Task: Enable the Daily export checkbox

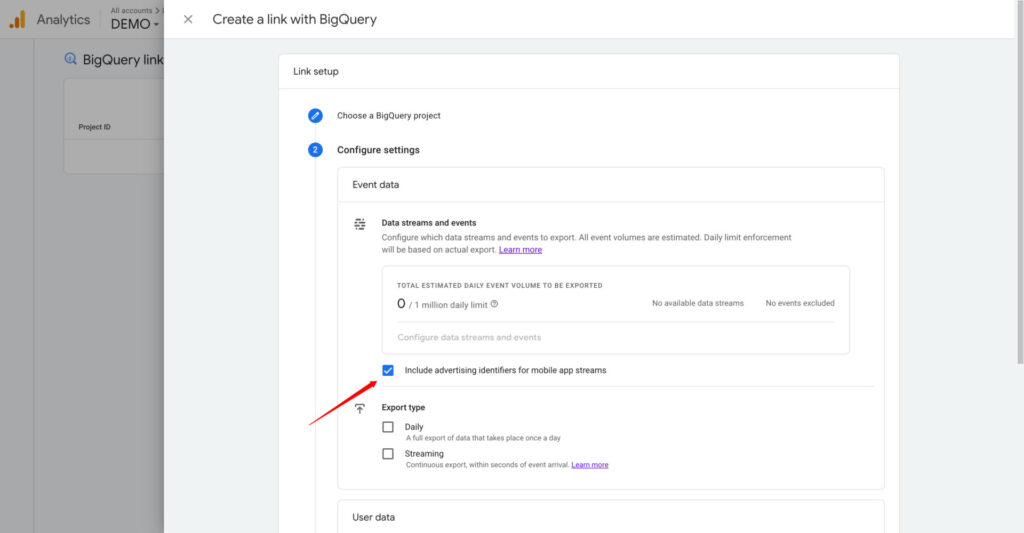Action: click(388, 427)
